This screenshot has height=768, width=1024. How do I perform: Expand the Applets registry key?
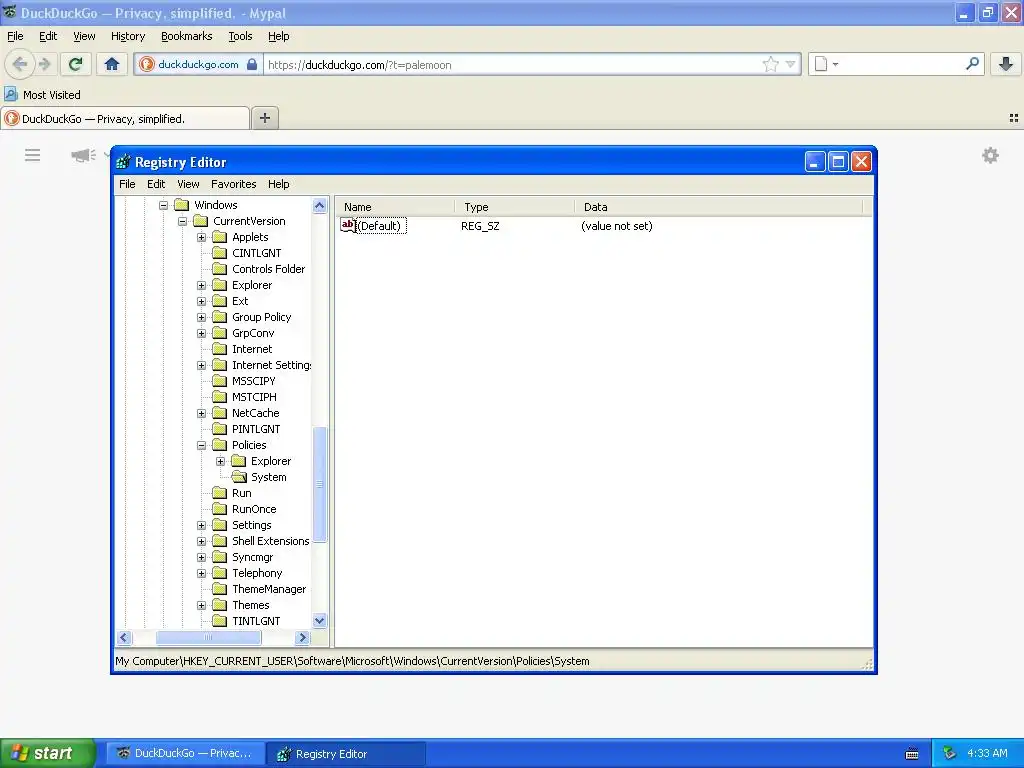pyautogui.click(x=201, y=237)
